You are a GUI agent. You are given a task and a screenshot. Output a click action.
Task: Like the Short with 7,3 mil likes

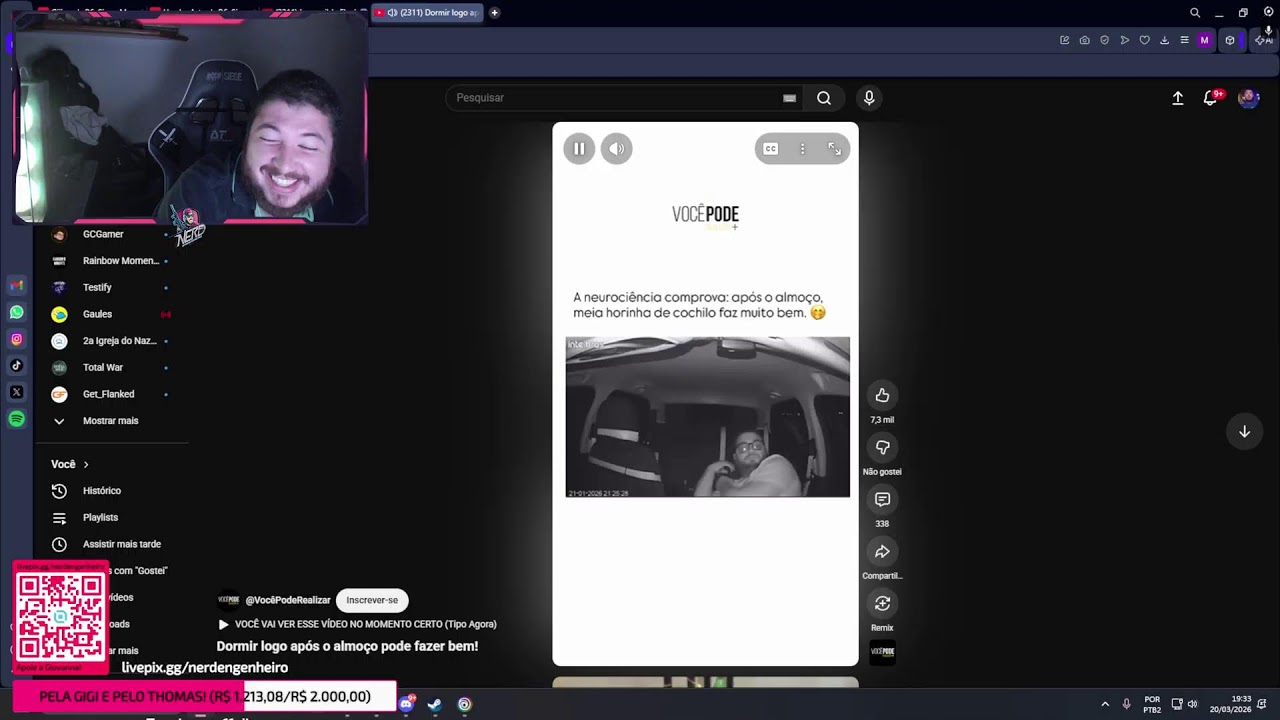coord(882,395)
